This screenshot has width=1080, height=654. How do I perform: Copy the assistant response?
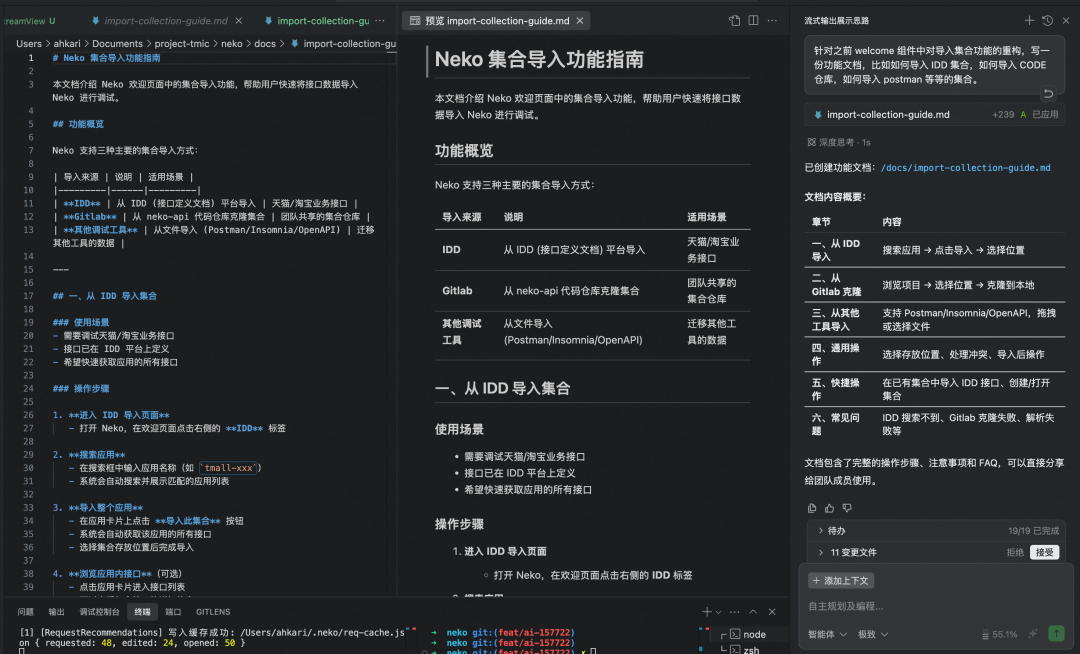[812, 508]
